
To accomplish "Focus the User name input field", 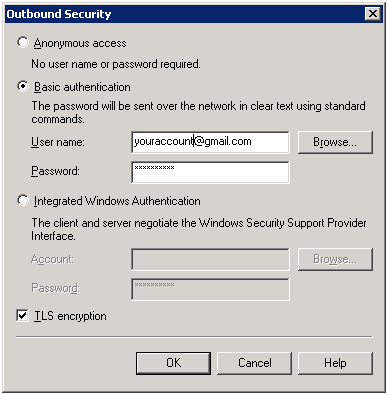I will pos(210,142).
